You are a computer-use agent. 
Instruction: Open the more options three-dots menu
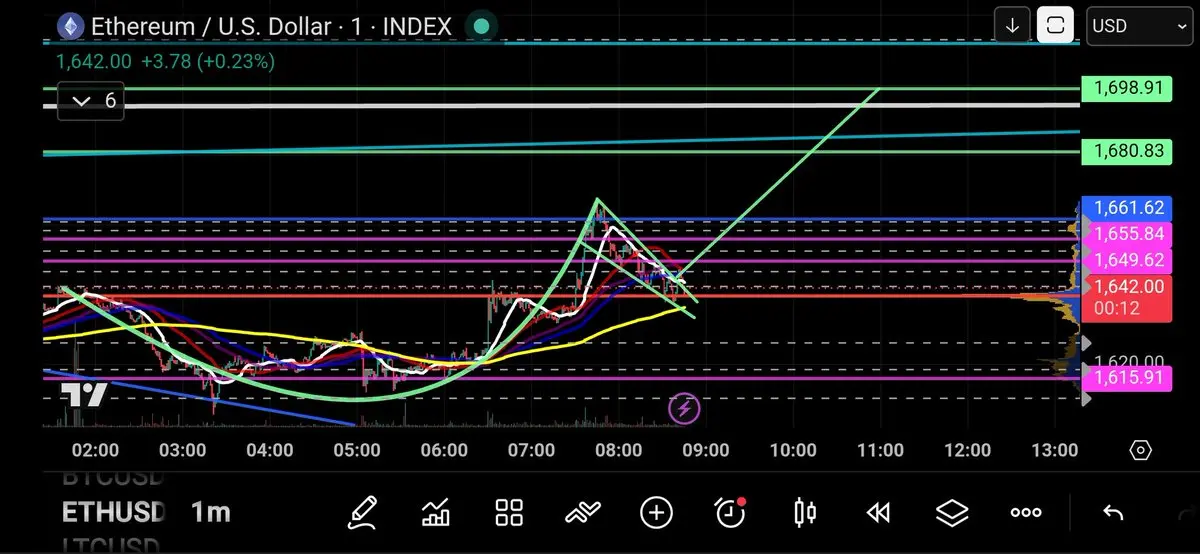[1026, 513]
